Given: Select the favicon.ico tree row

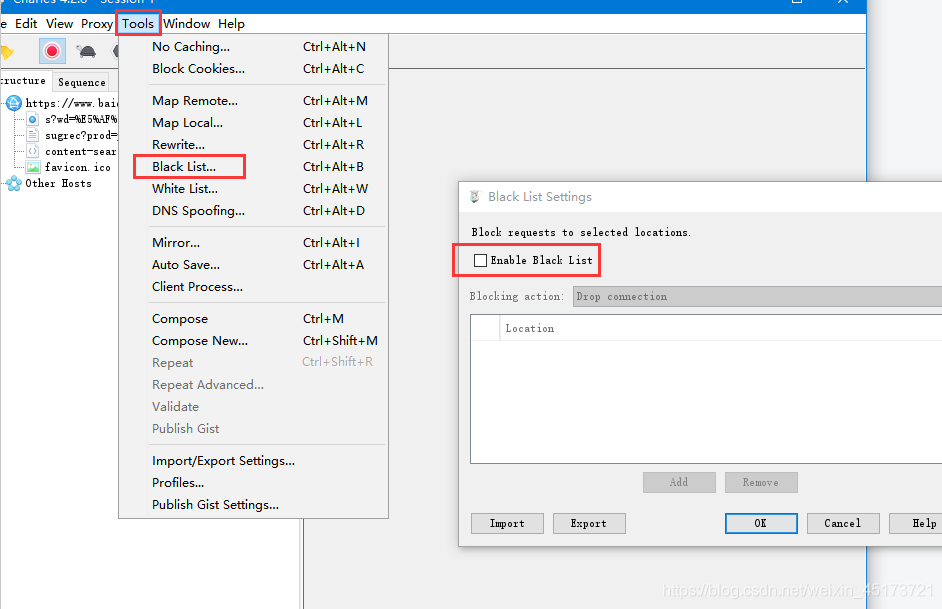Looking at the screenshot, I should [x=68, y=167].
